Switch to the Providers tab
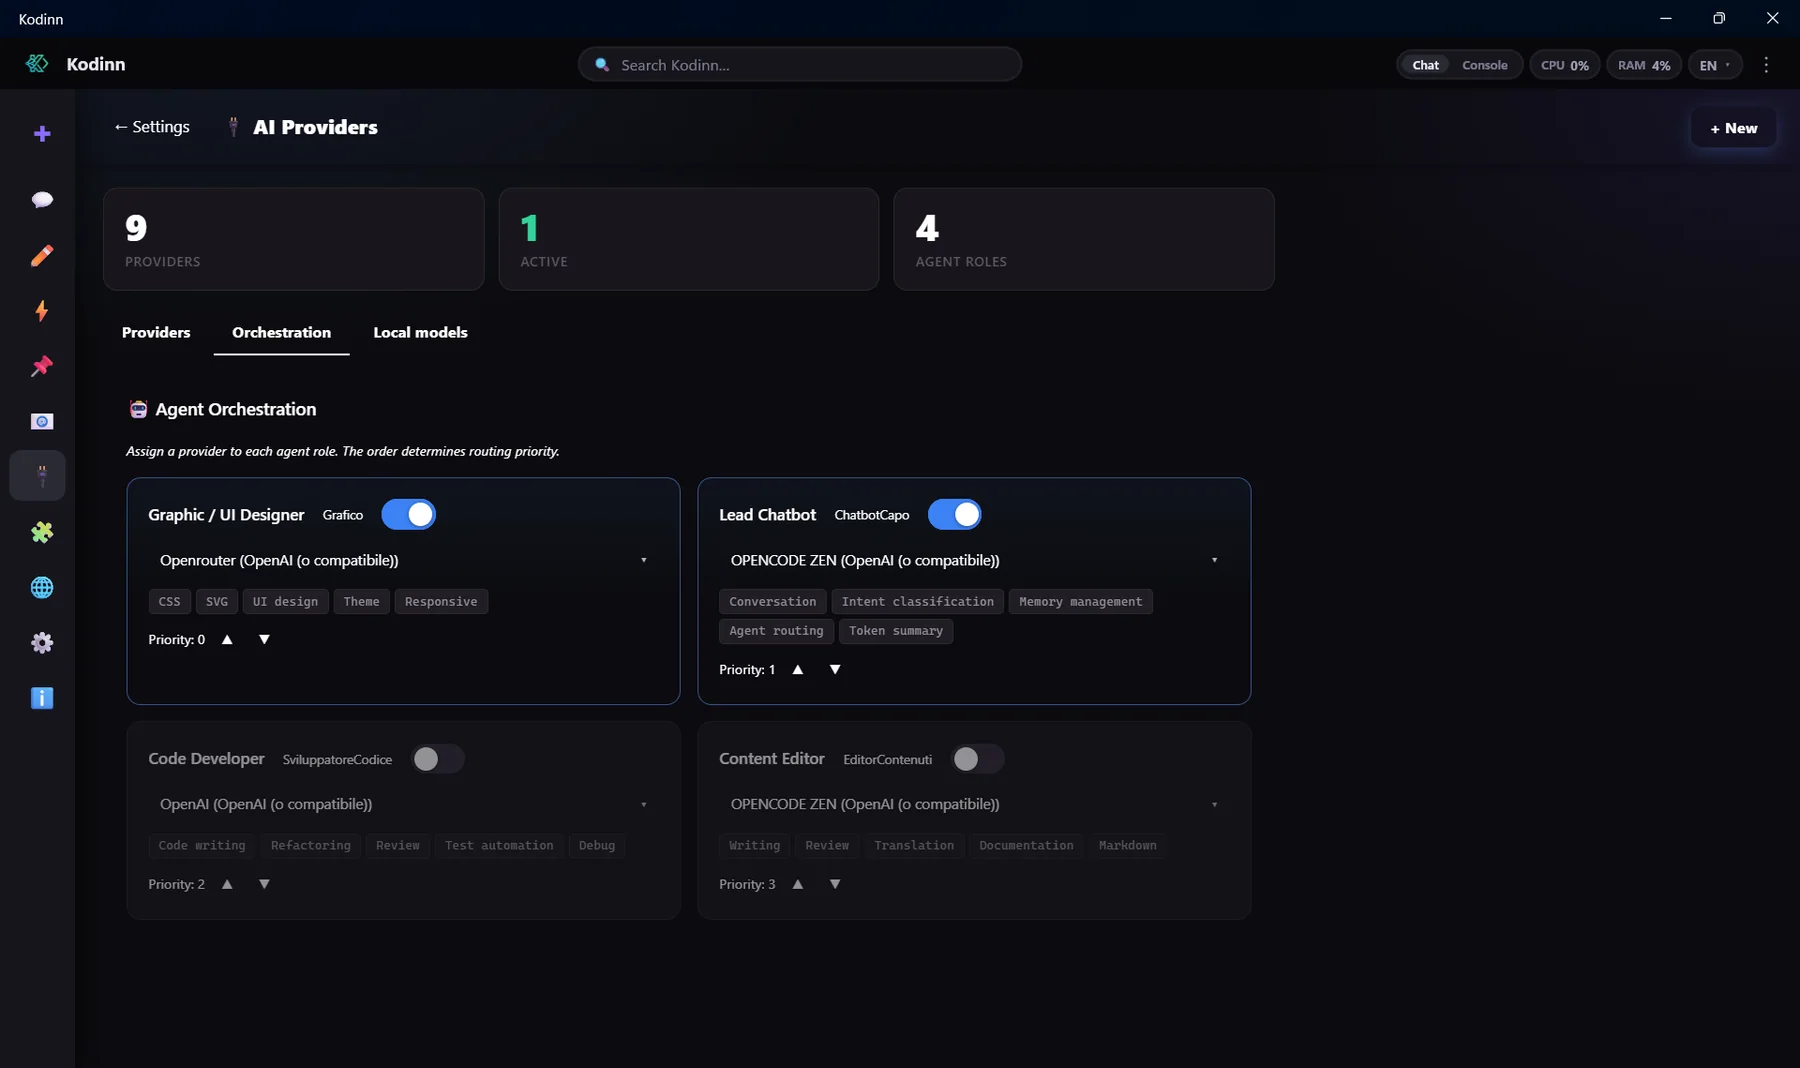 [x=156, y=333]
